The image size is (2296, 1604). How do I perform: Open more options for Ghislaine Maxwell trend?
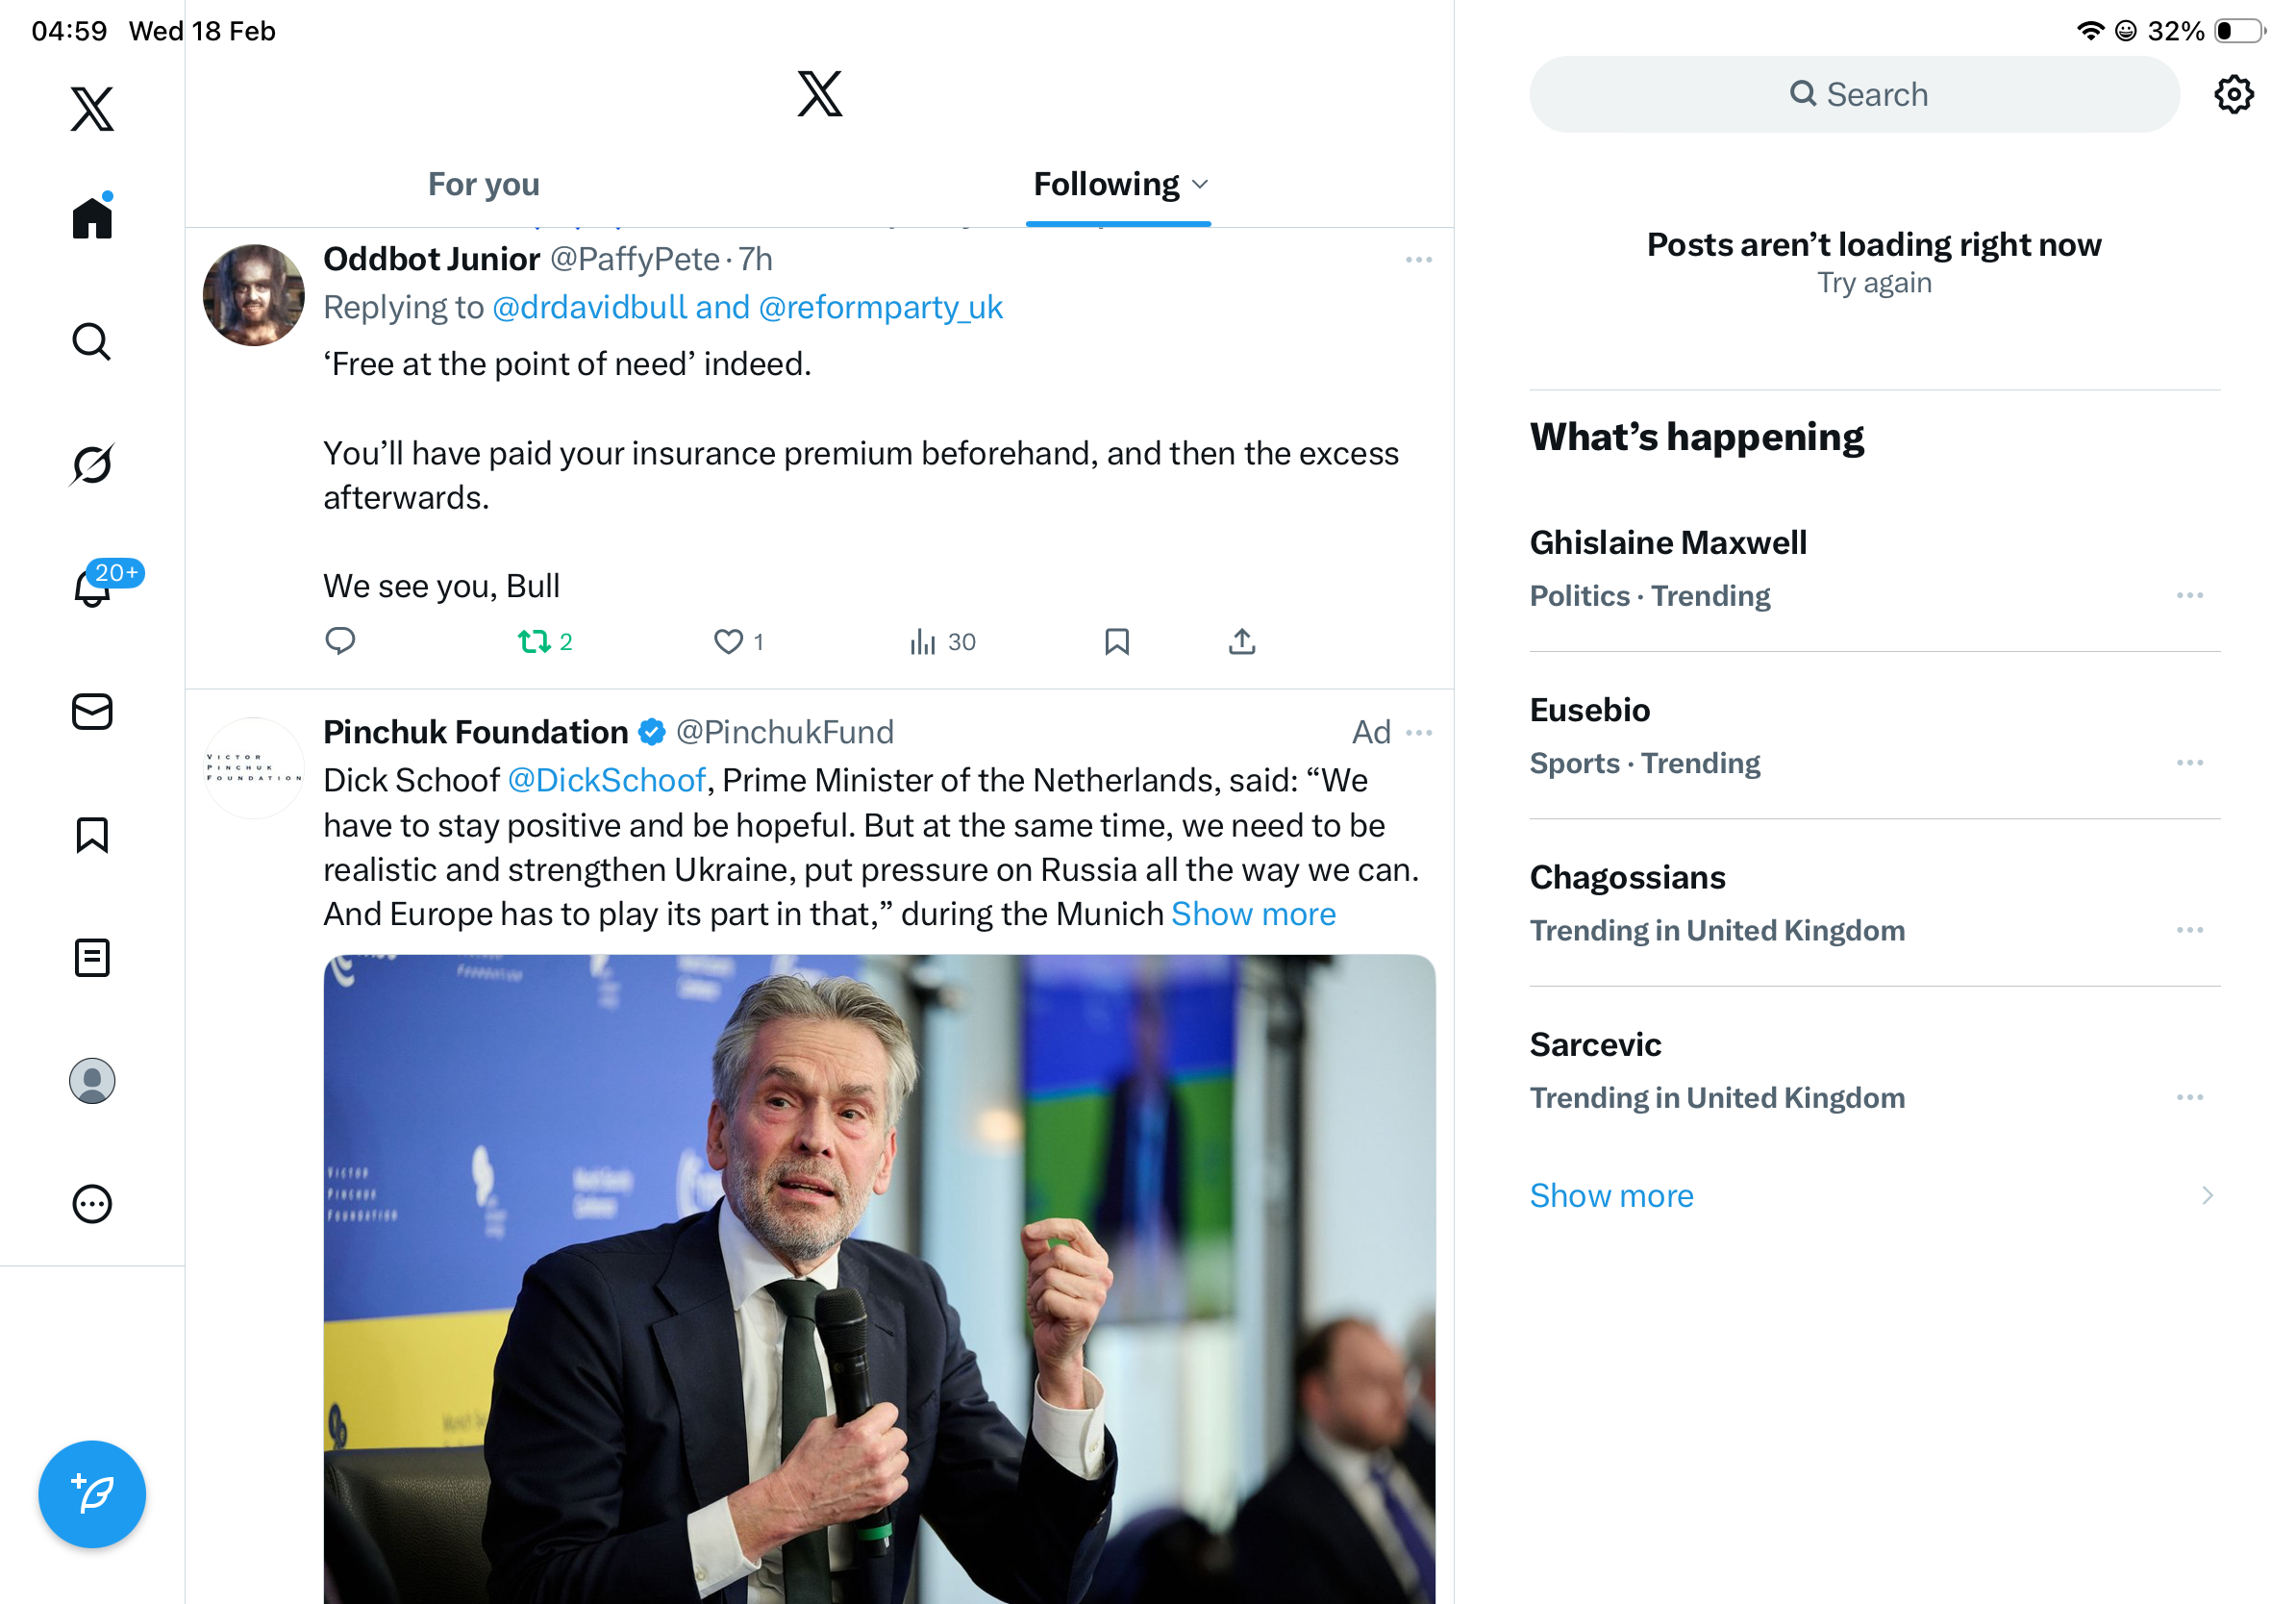coord(2188,595)
